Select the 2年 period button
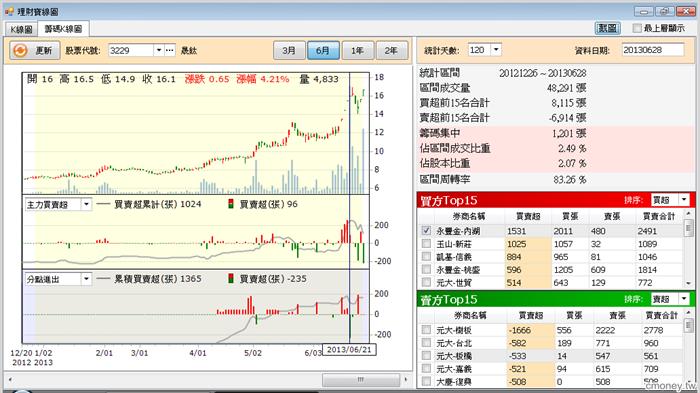Viewport: 700px width, 393px height. click(392, 50)
